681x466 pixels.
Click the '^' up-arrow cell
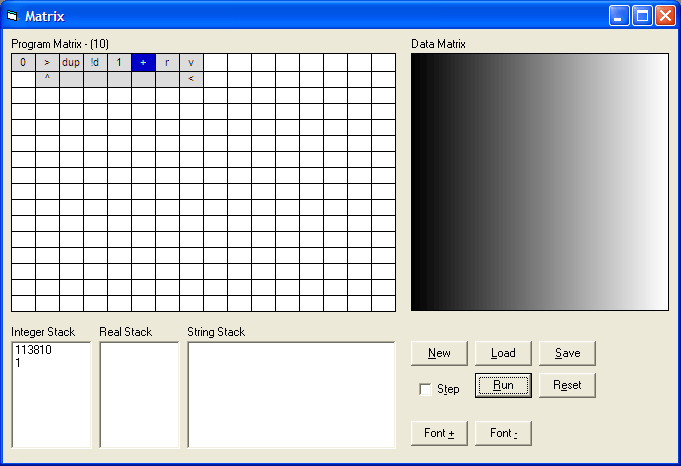[47, 78]
